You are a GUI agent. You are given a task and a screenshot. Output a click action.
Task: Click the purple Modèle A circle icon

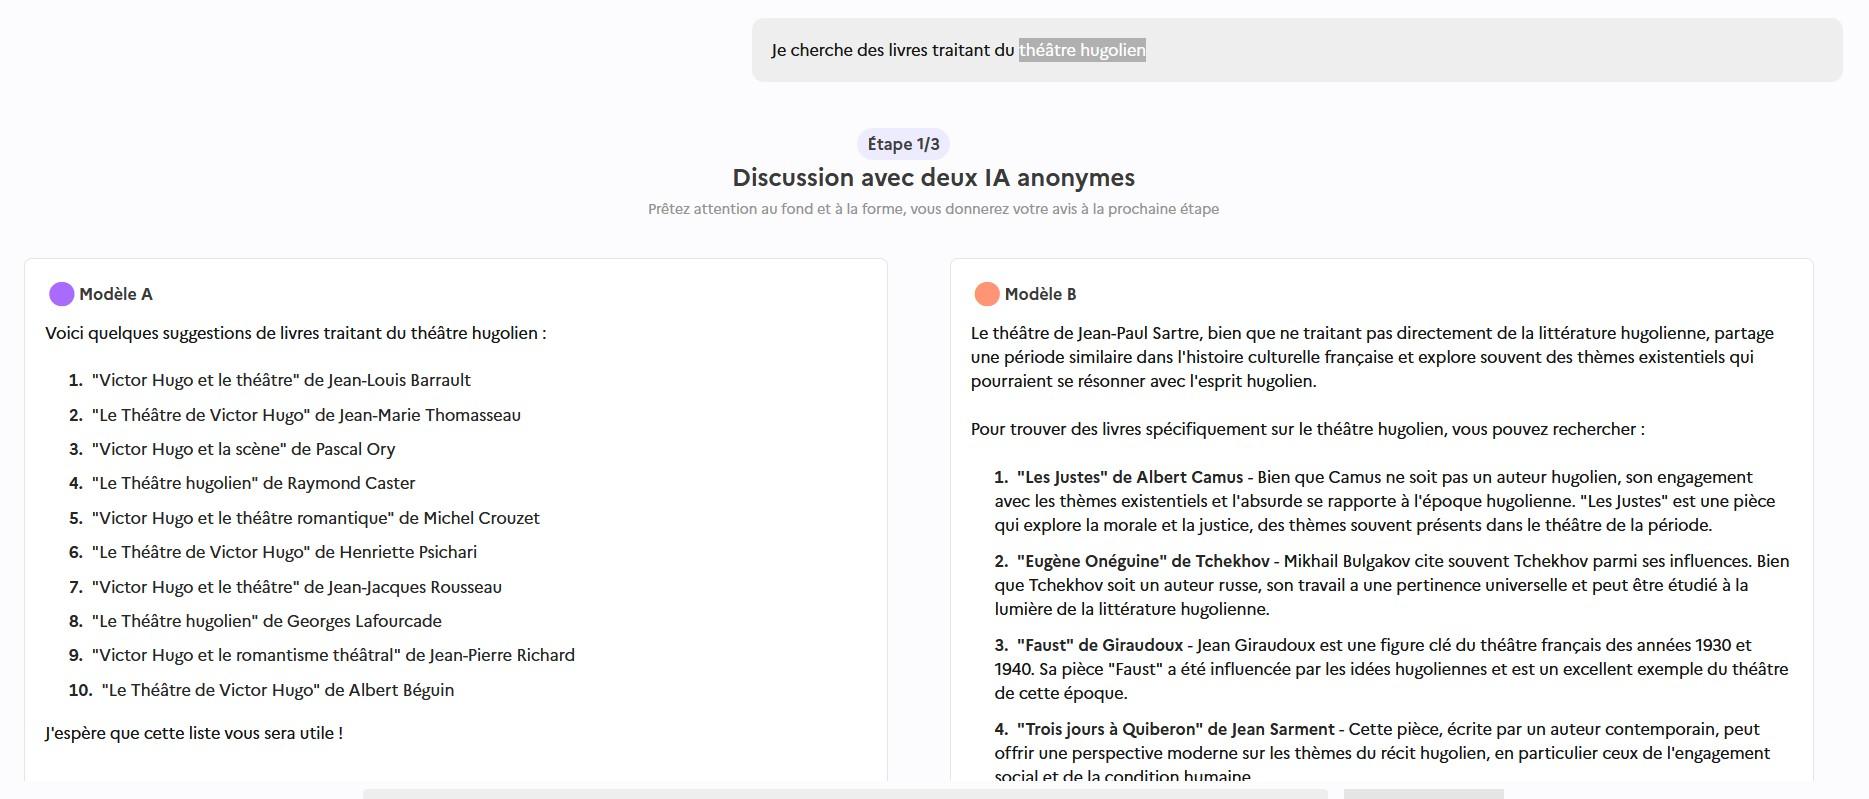[x=61, y=294]
